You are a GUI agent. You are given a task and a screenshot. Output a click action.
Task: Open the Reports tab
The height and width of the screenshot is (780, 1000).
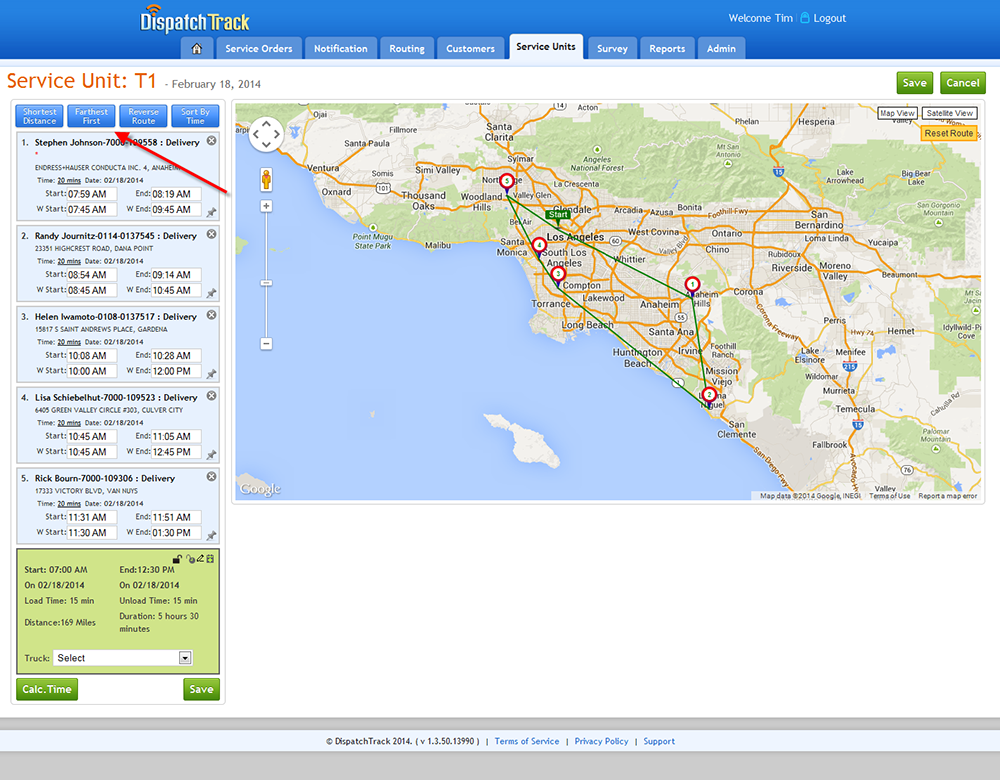click(666, 47)
